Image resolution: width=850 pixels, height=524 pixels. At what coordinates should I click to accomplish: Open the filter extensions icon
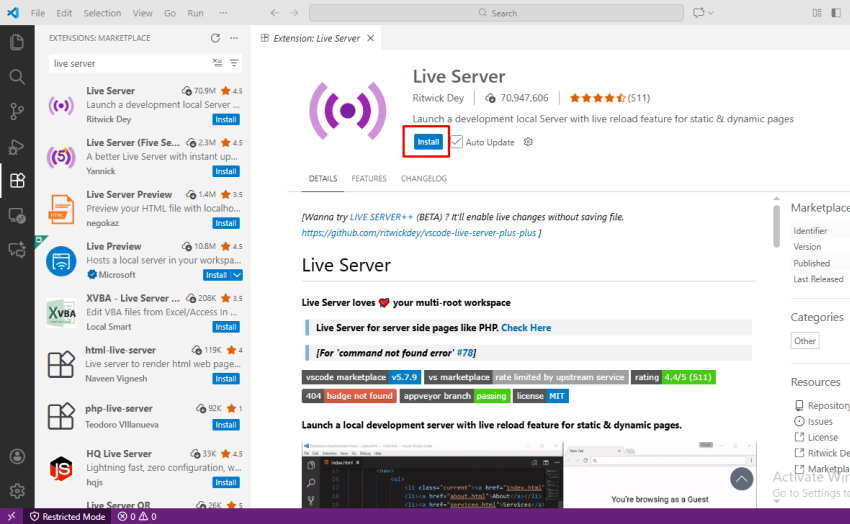coord(234,63)
